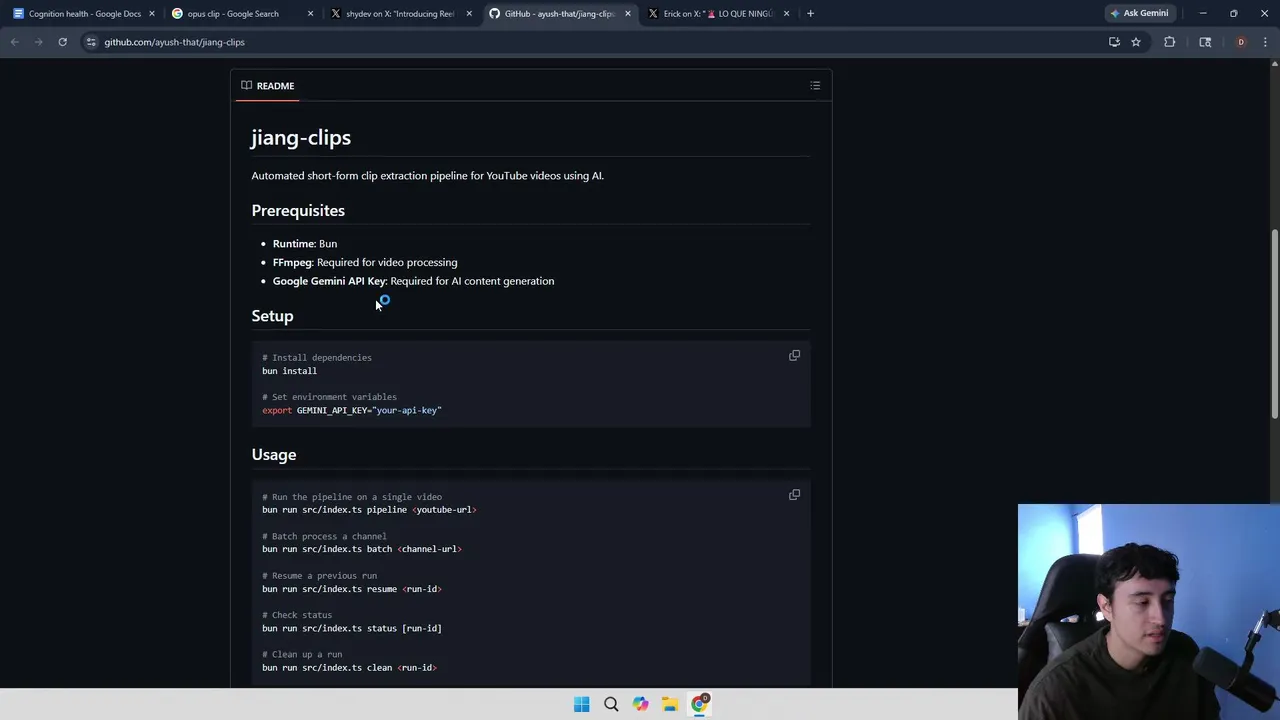
Task: Click the clean <run-id> command
Action: coord(349,668)
